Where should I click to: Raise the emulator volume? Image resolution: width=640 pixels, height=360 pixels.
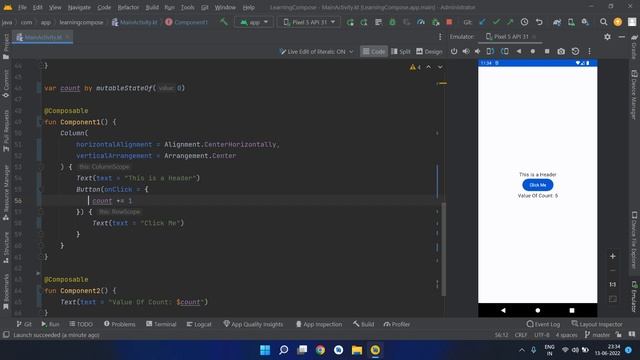coord(466,51)
